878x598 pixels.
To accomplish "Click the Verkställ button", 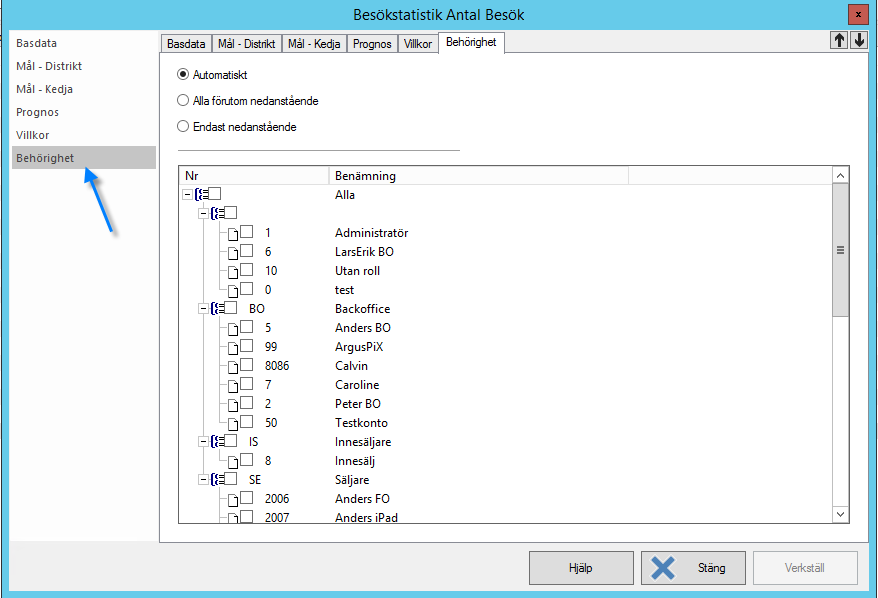I will click(805, 568).
